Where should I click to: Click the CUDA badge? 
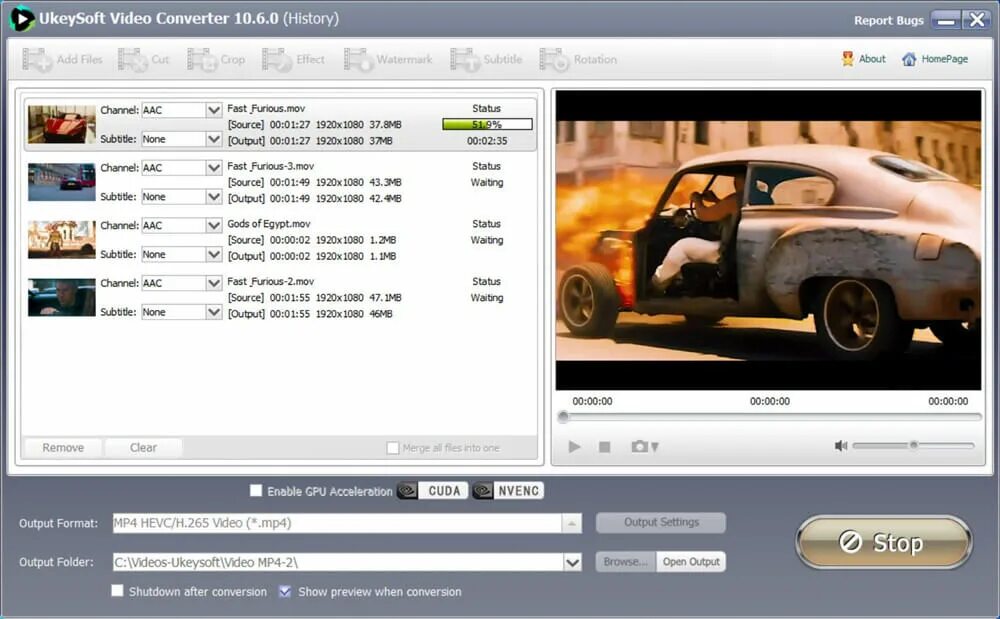tap(432, 491)
